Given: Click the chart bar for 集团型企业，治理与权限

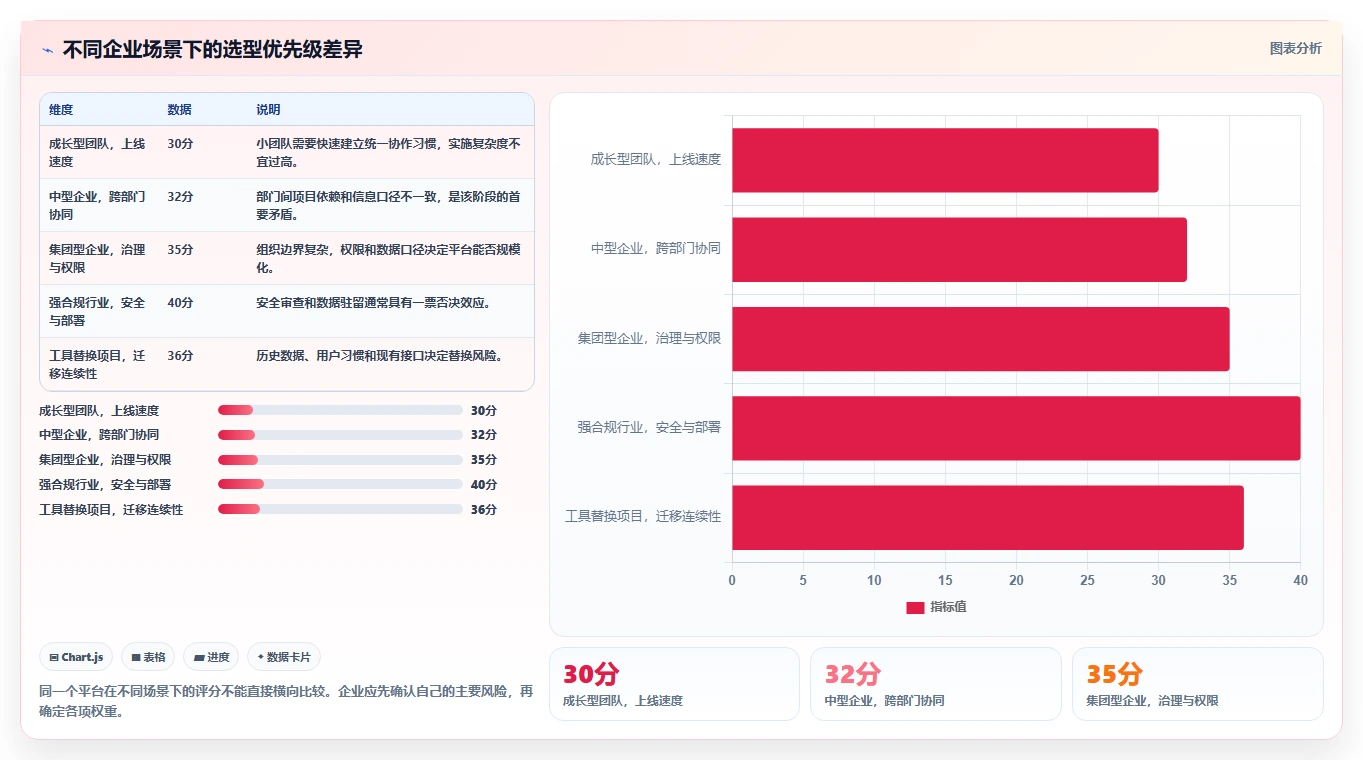Looking at the screenshot, I should (x=981, y=338).
